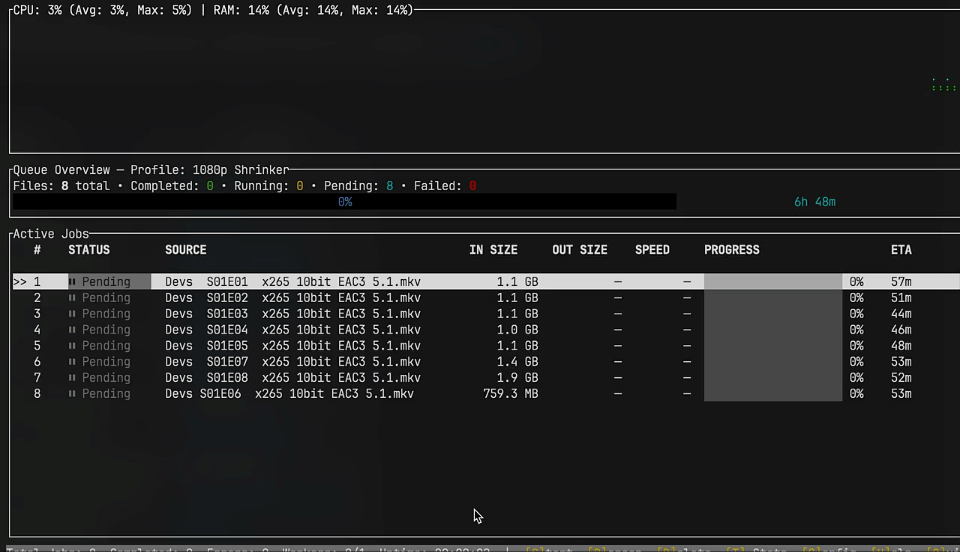Click the '>>' selection marker on job 1
The width and height of the screenshot is (960, 552).
click(x=20, y=282)
